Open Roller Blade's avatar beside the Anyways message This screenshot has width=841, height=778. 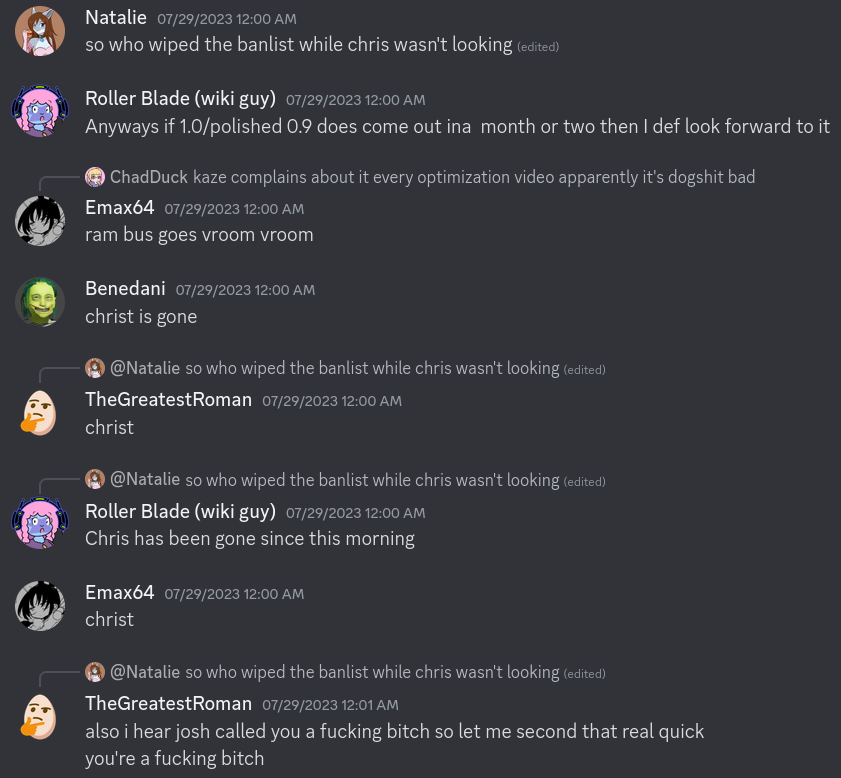[40, 111]
